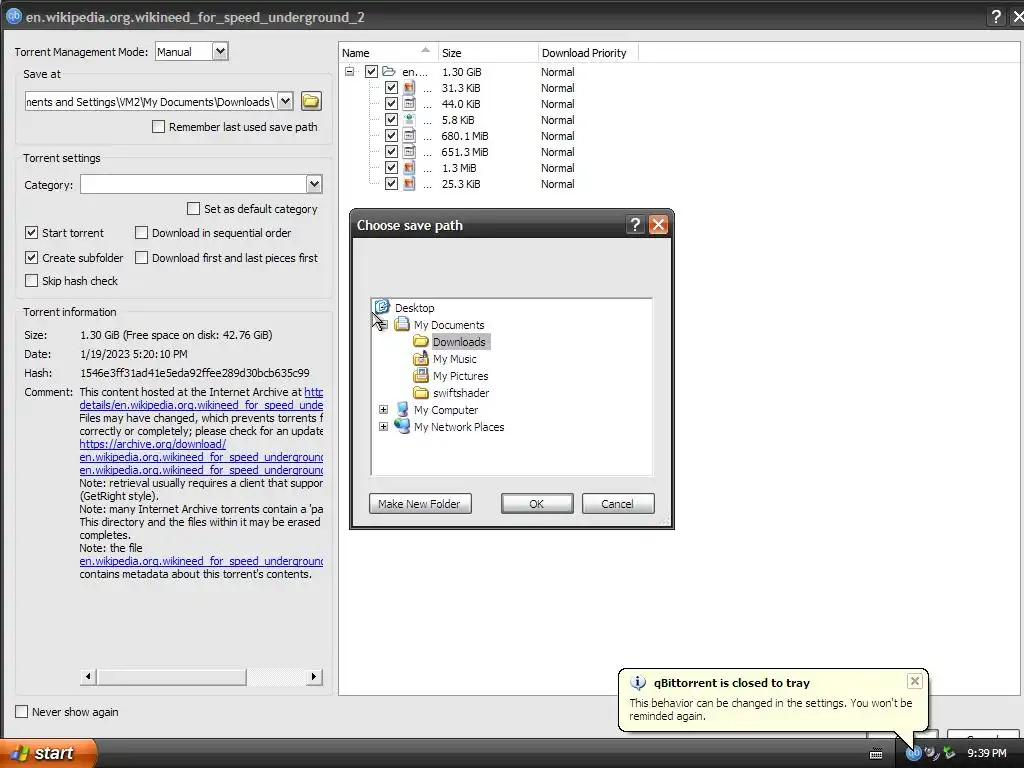Click Make New Folder button

point(420,504)
